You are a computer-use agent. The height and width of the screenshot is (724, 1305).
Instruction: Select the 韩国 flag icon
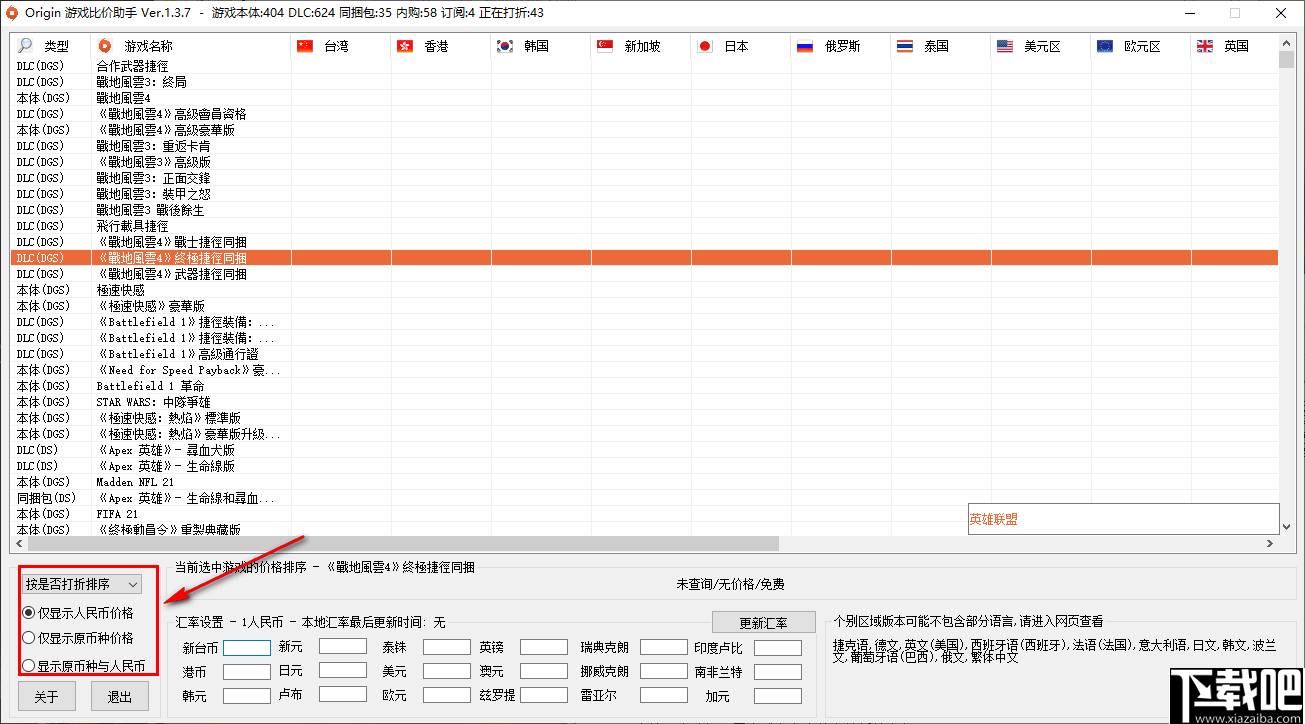505,45
